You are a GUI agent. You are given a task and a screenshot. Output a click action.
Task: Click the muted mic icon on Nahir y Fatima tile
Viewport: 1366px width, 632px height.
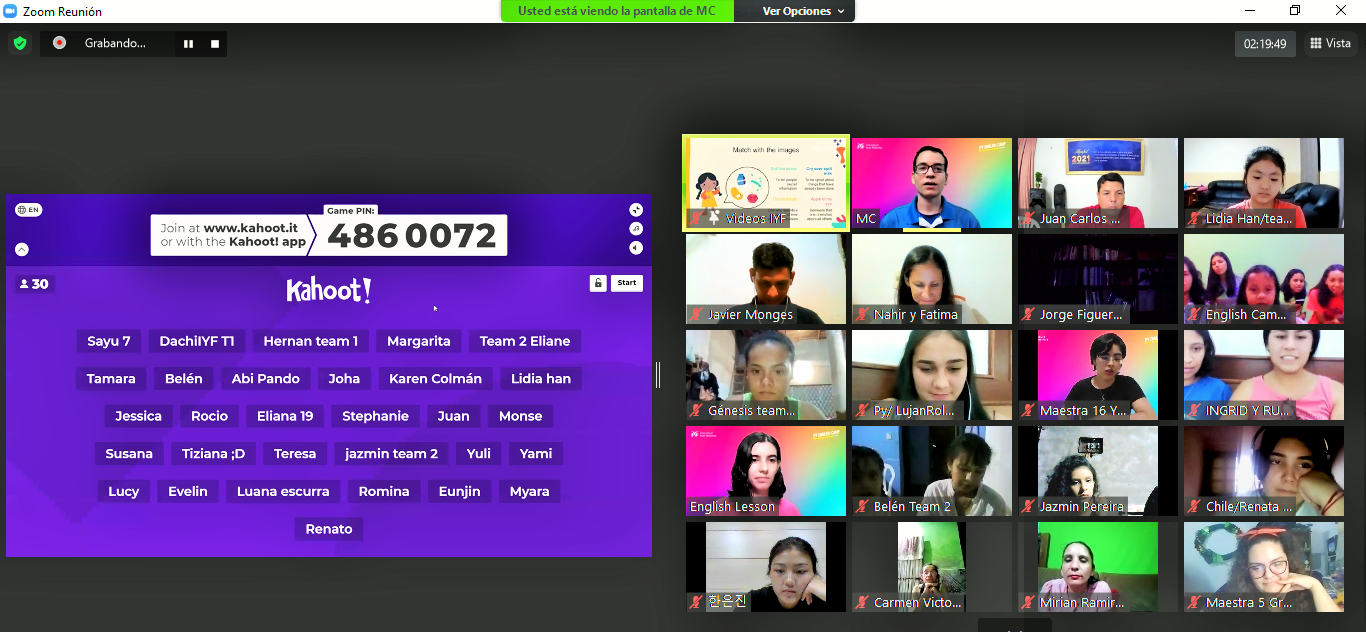point(862,314)
